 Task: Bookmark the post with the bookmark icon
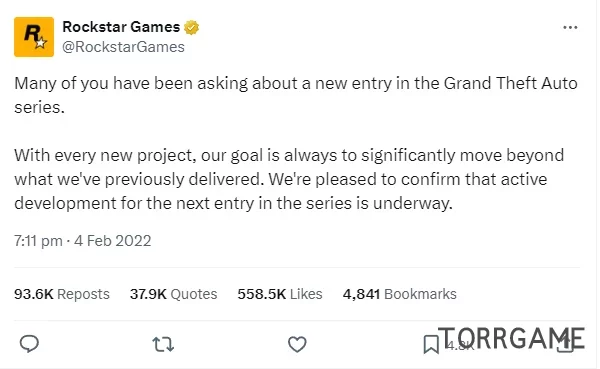[x=431, y=344]
